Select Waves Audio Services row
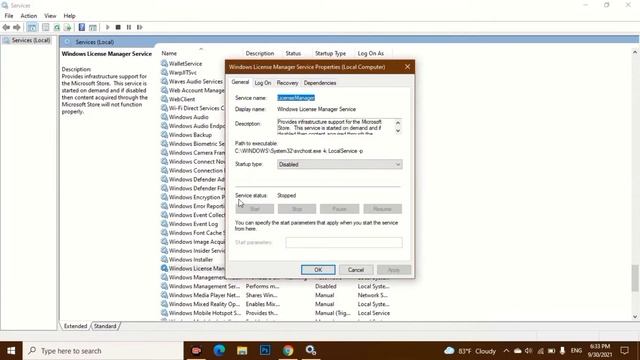Image resolution: width=640 pixels, height=360 pixels. [196, 81]
